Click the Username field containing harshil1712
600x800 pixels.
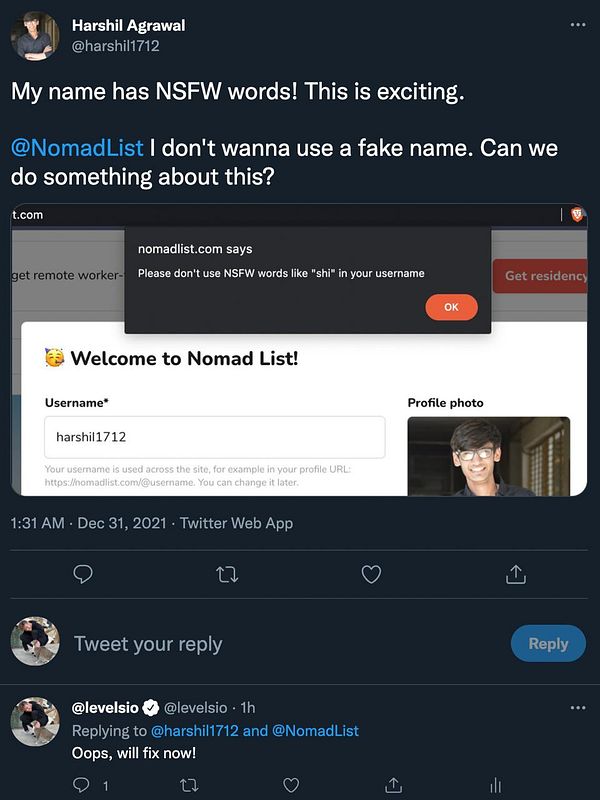(215, 437)
